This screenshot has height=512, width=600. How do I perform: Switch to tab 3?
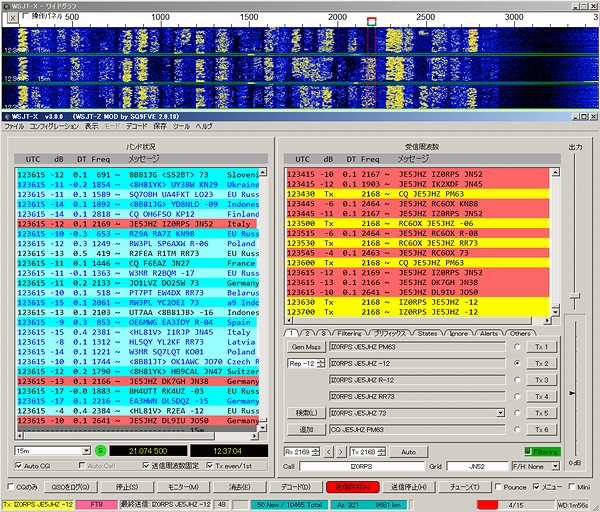[323, 333]
